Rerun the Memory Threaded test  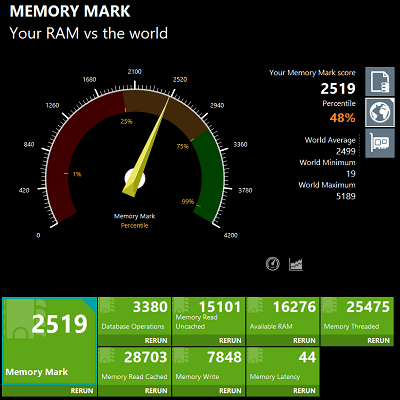point(378,341)
